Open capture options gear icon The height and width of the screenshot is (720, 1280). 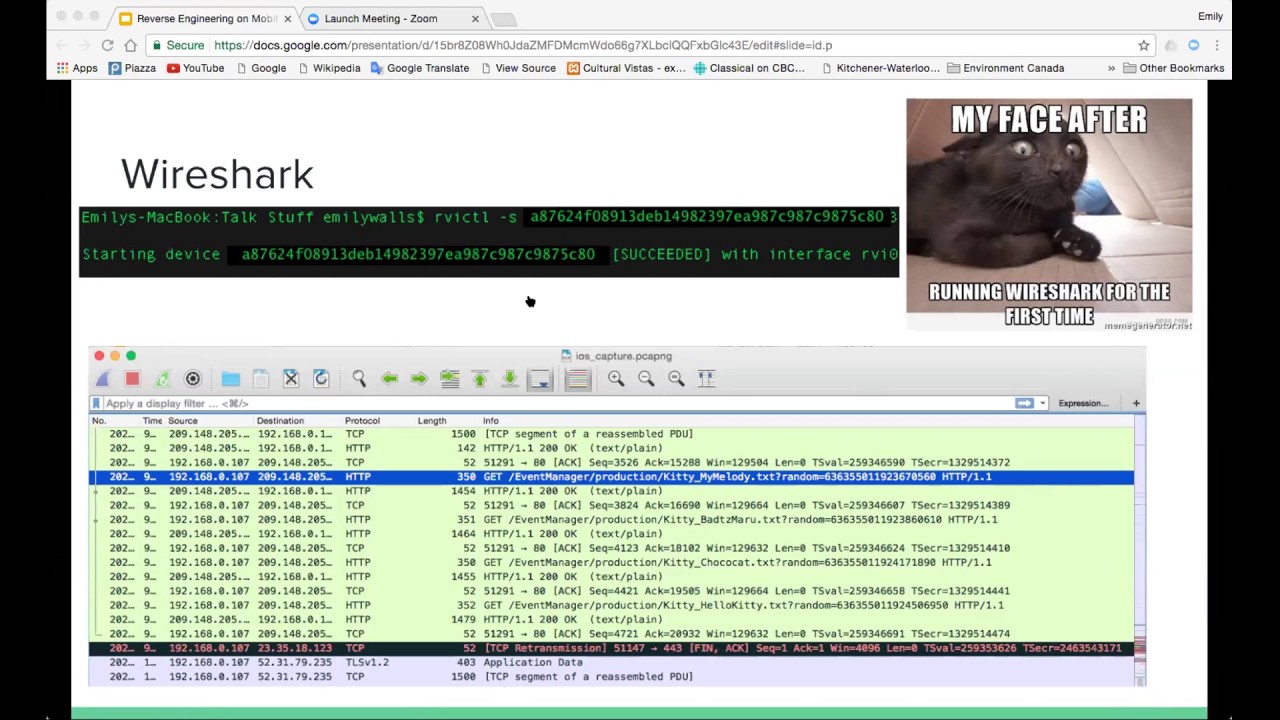pos(193,379)
